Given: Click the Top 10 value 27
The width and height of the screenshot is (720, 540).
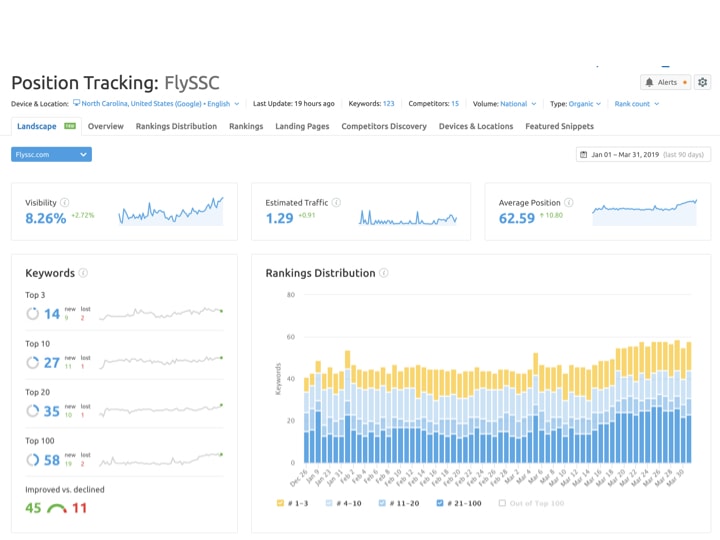Looking at the screenshot, I should [52, 363].
